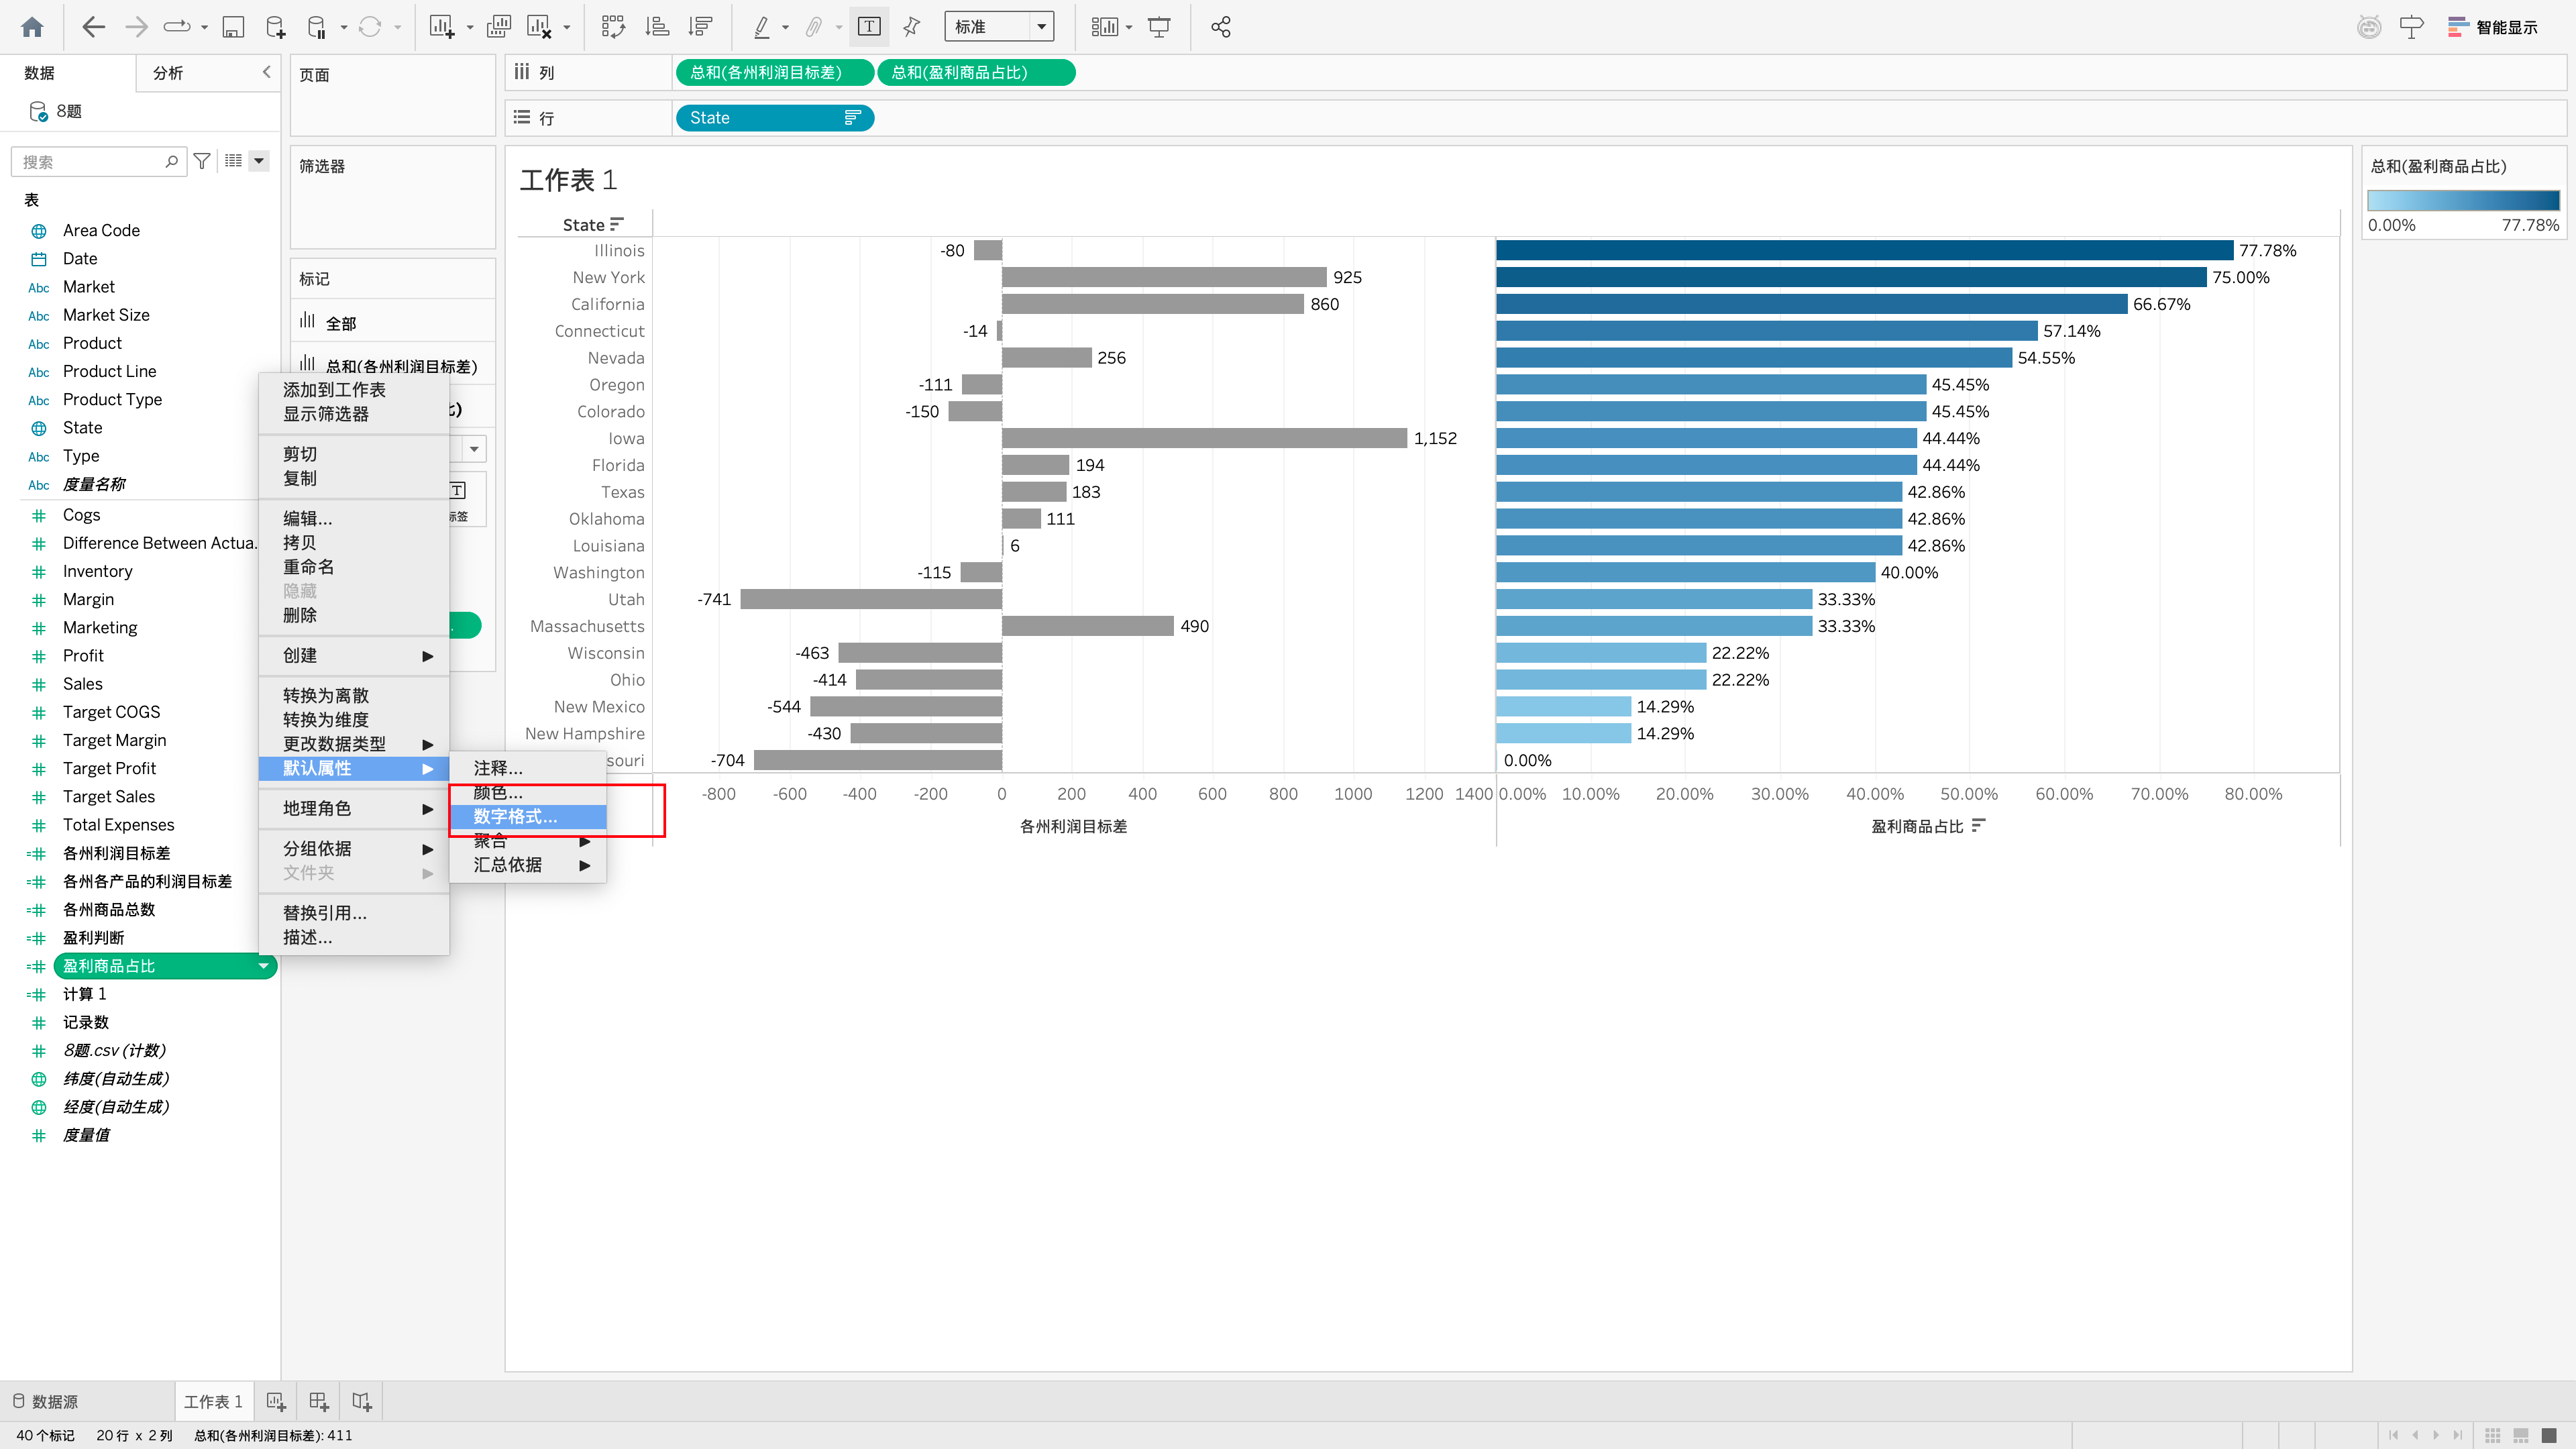Click the highlight pen icon
2576x1449 pixels.
(x=762, y=27)
